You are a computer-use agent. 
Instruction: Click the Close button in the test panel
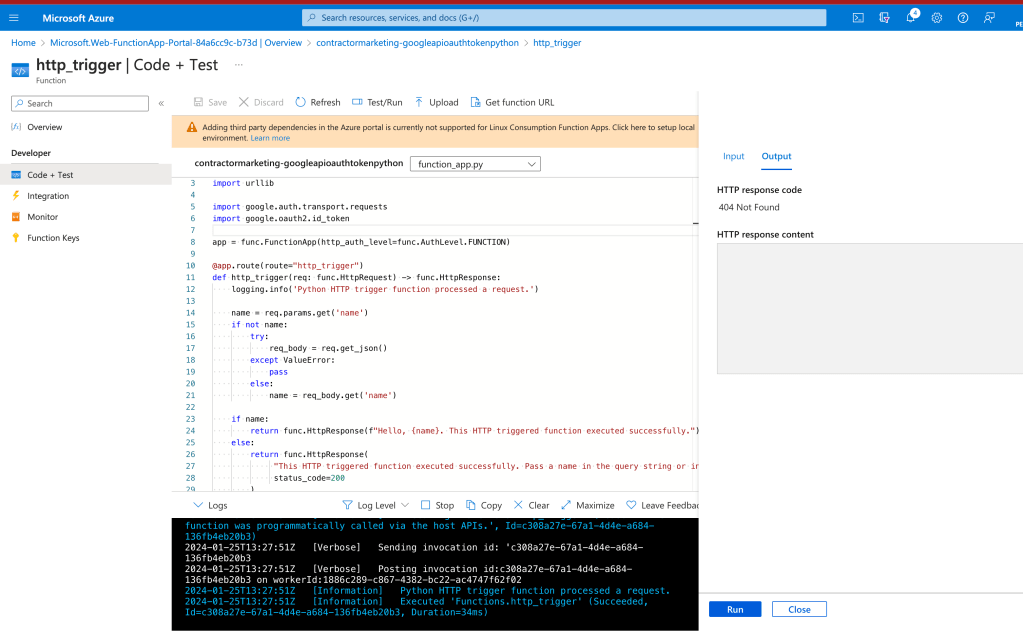pyautogui.click(x=799, y=610)
